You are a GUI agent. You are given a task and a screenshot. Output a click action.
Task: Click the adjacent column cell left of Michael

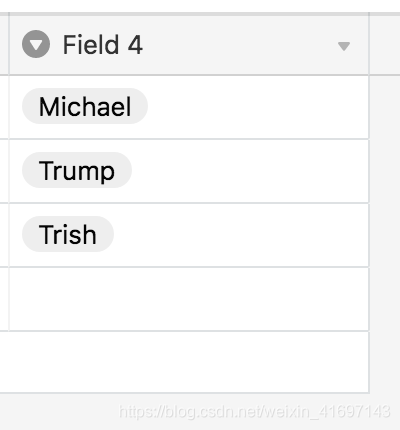pos(4,107)
